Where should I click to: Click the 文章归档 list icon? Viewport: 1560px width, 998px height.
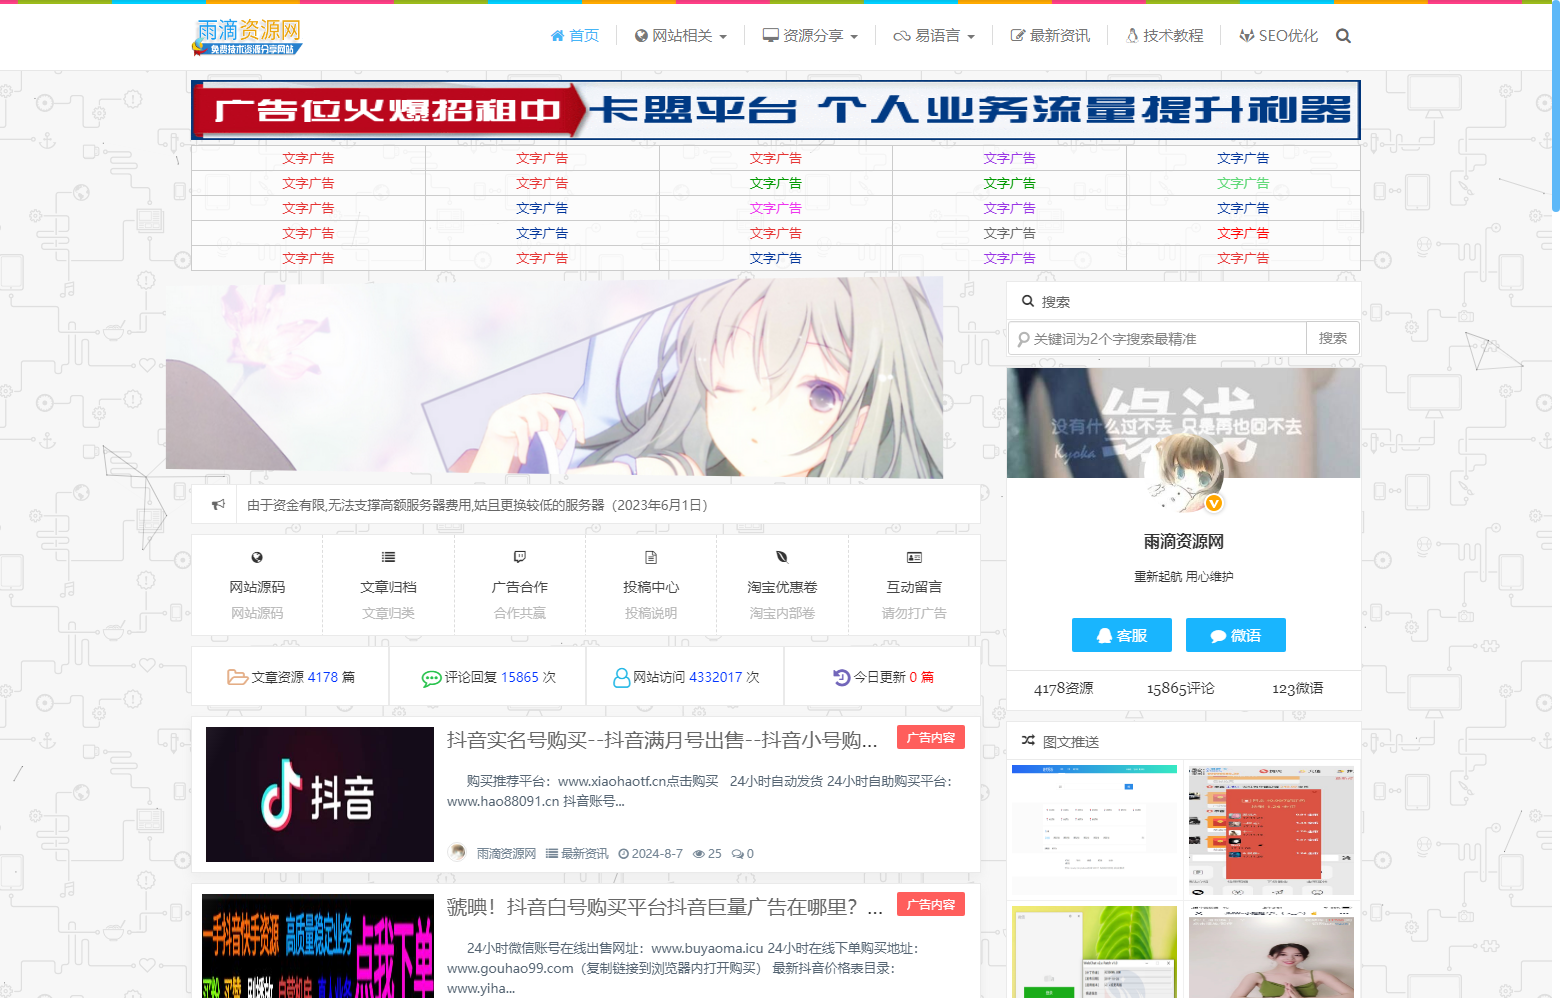point(388,557)
